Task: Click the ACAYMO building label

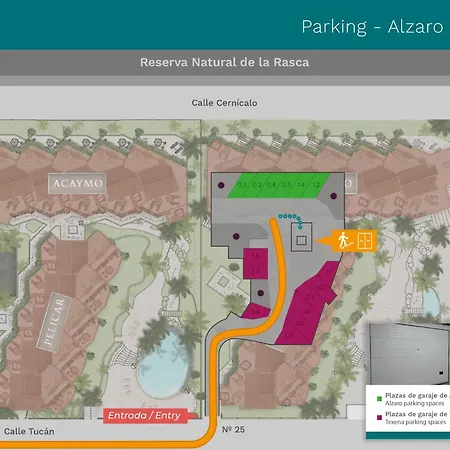Action: click(78, 183)
